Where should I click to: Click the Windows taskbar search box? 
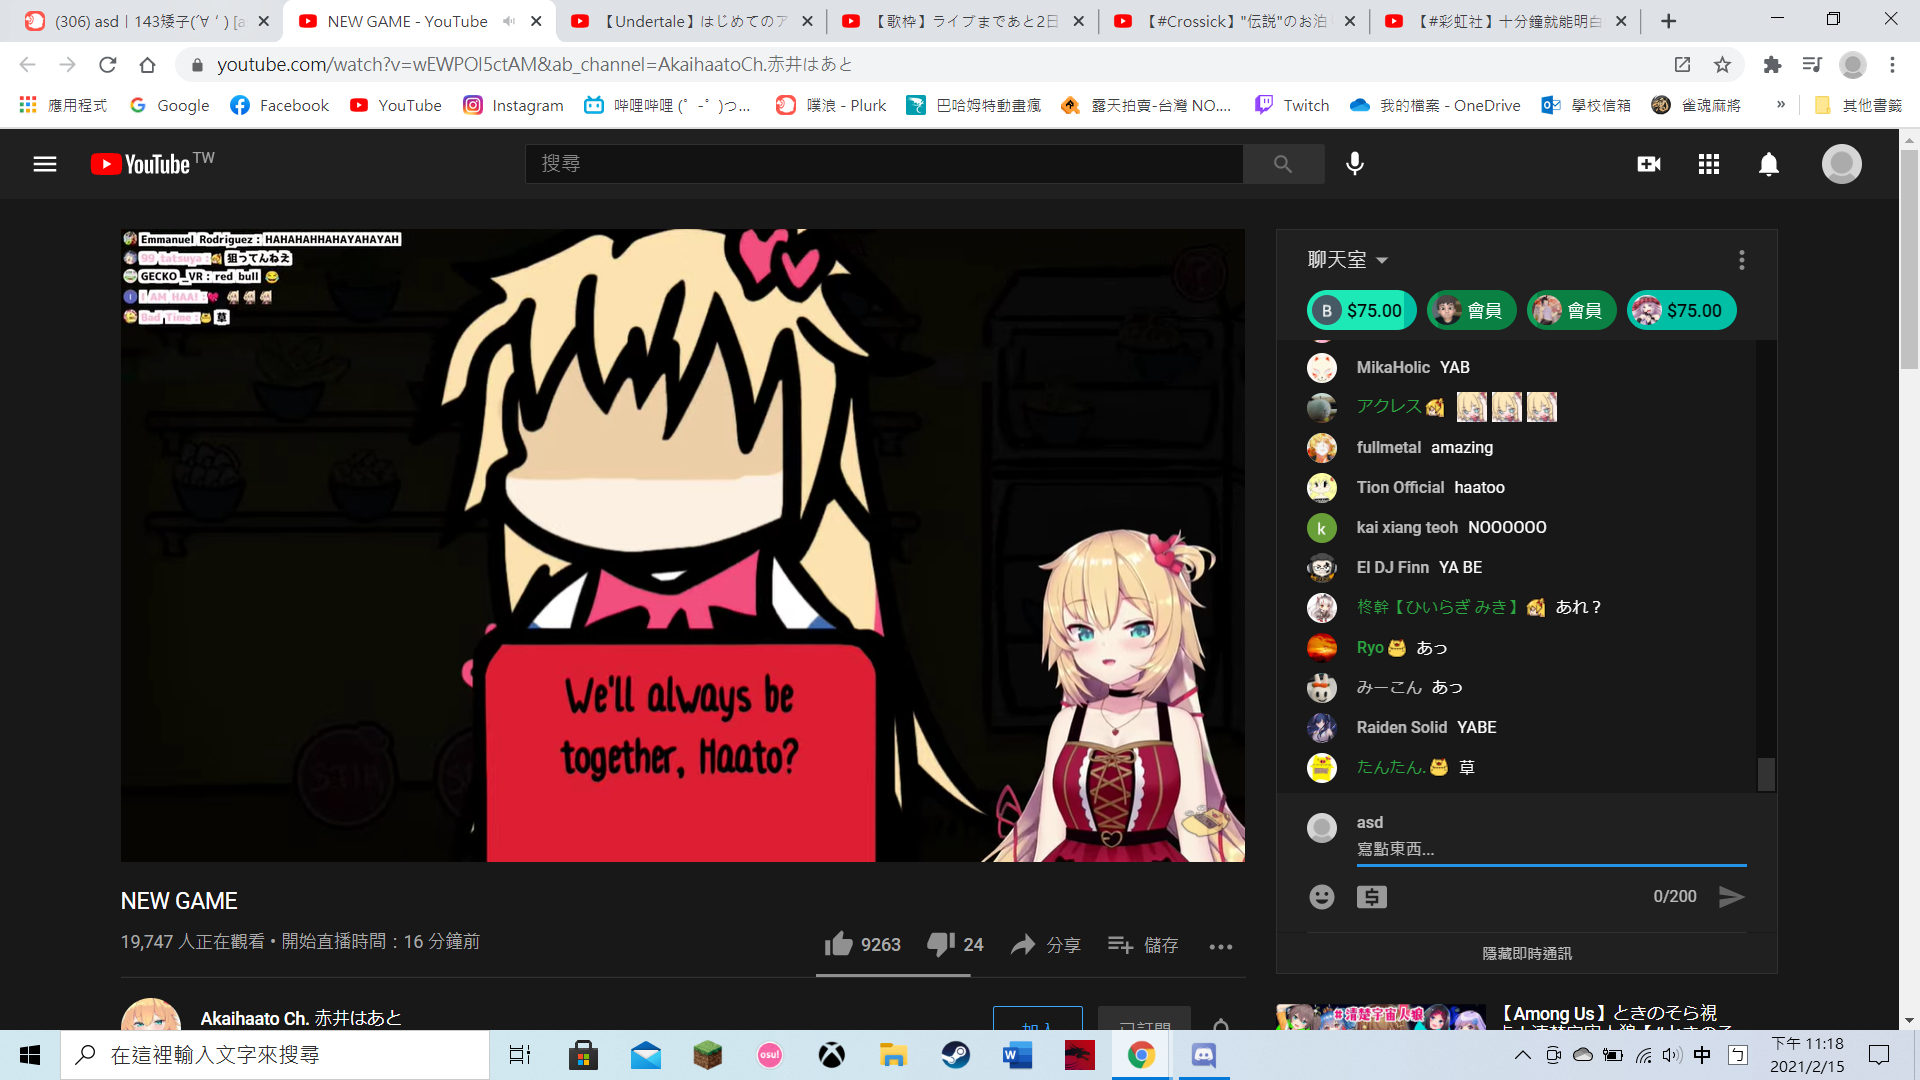tap(275, 1055)
